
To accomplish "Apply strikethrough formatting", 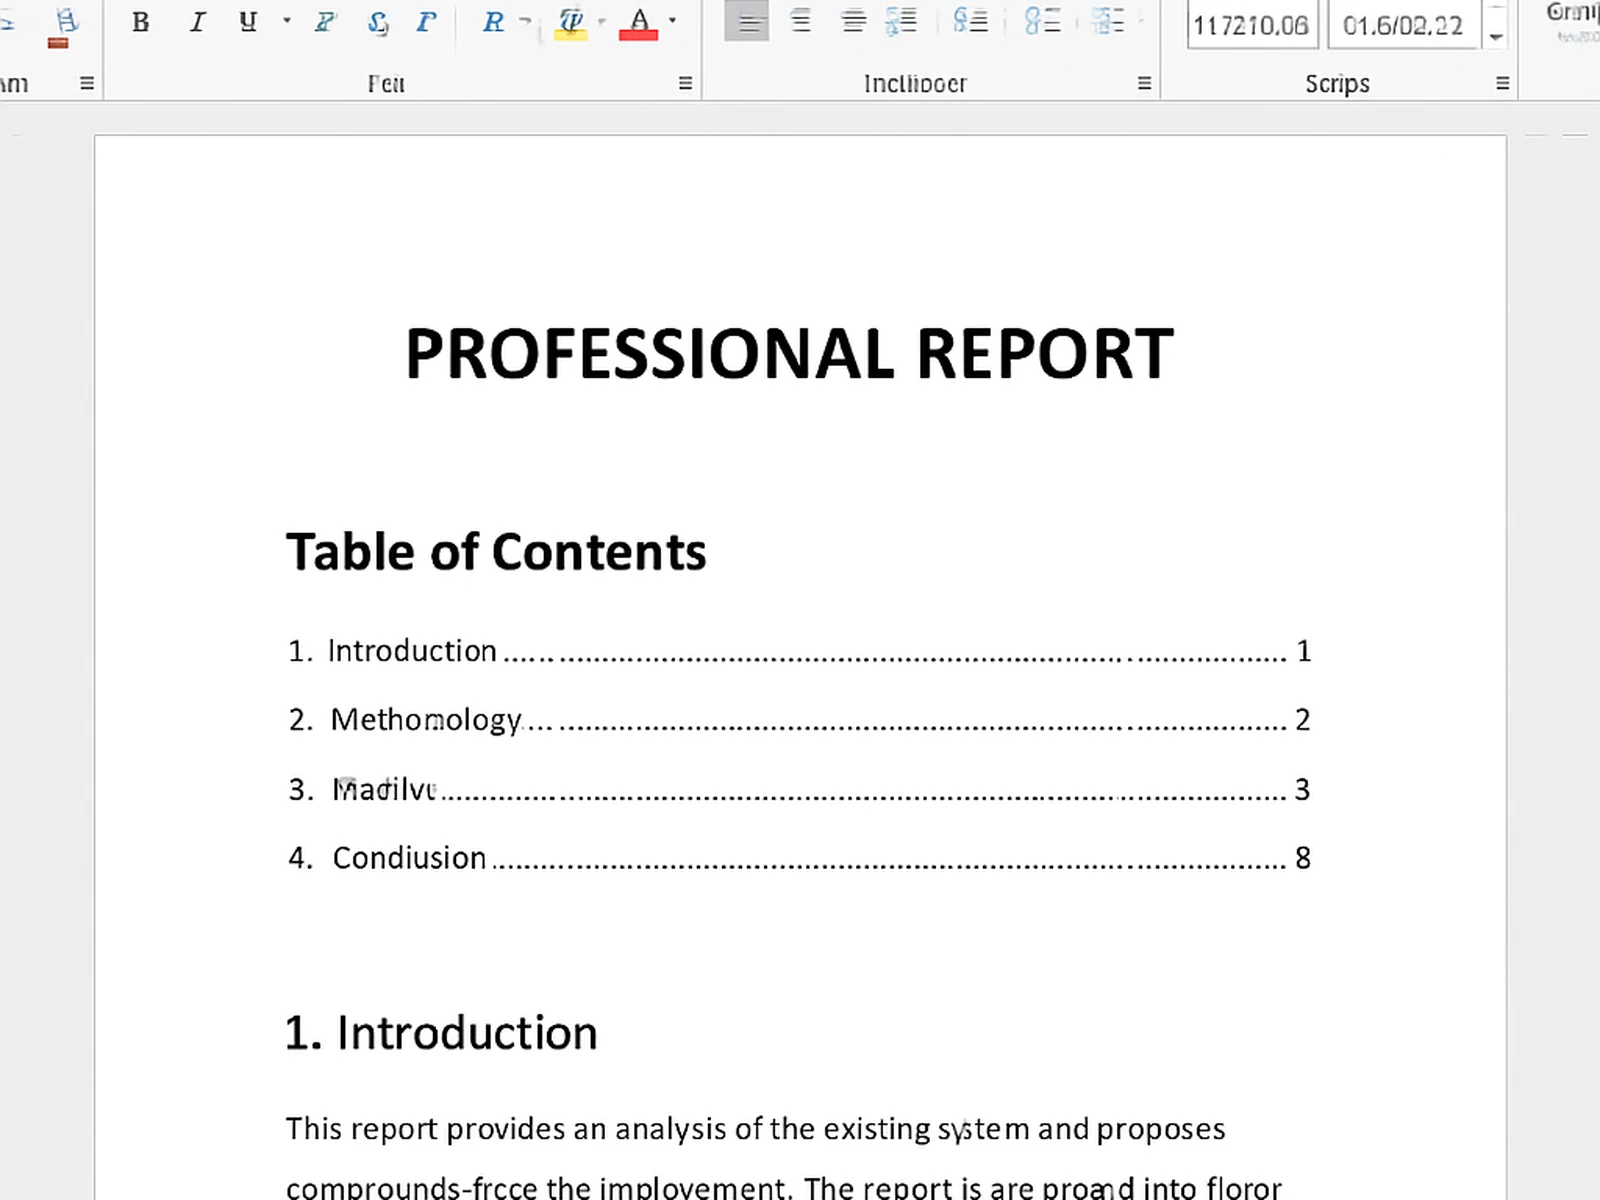I will [324, 22].
